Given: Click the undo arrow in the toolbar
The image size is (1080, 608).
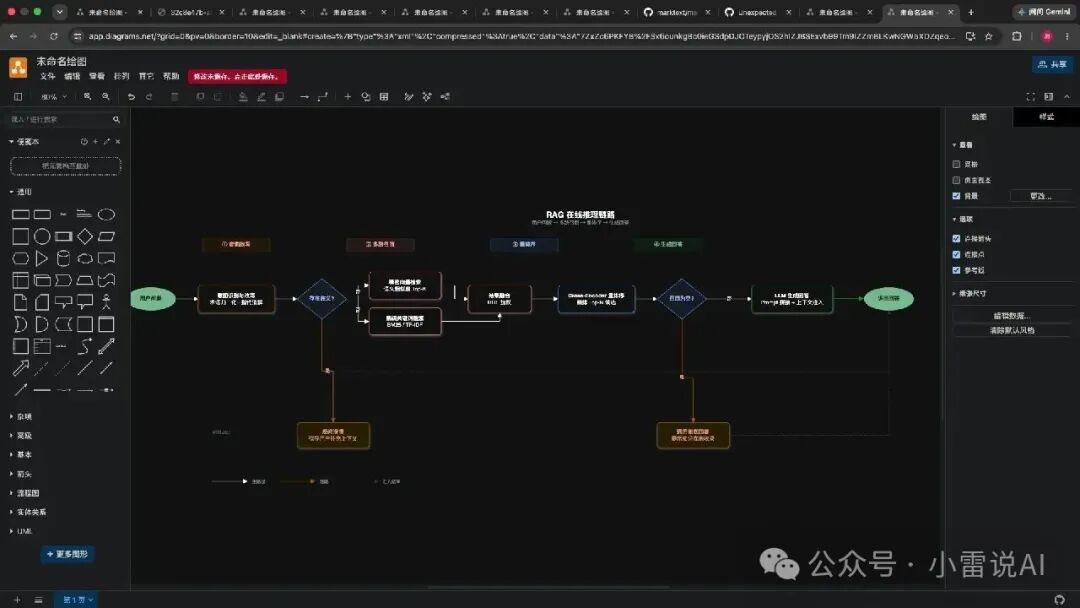Looking at the screenshot, I should (131, 97).
